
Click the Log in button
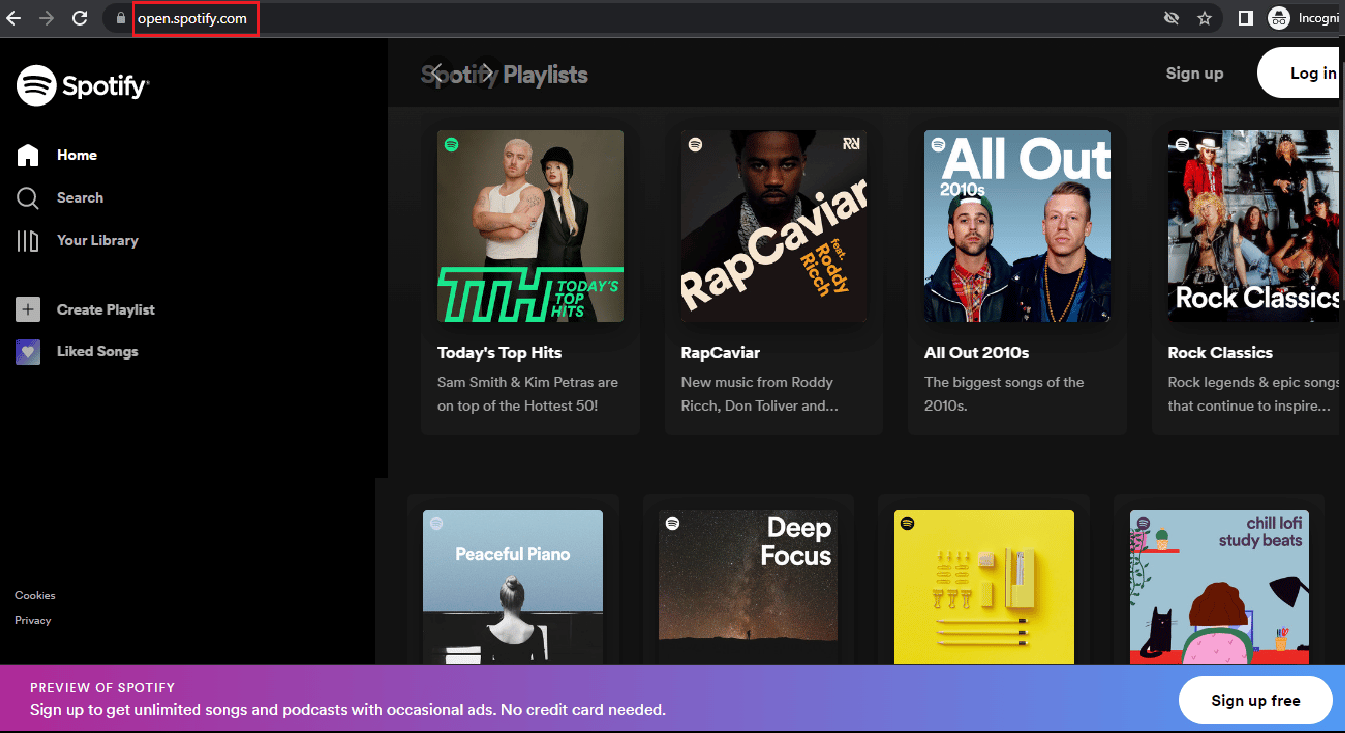1298,73
